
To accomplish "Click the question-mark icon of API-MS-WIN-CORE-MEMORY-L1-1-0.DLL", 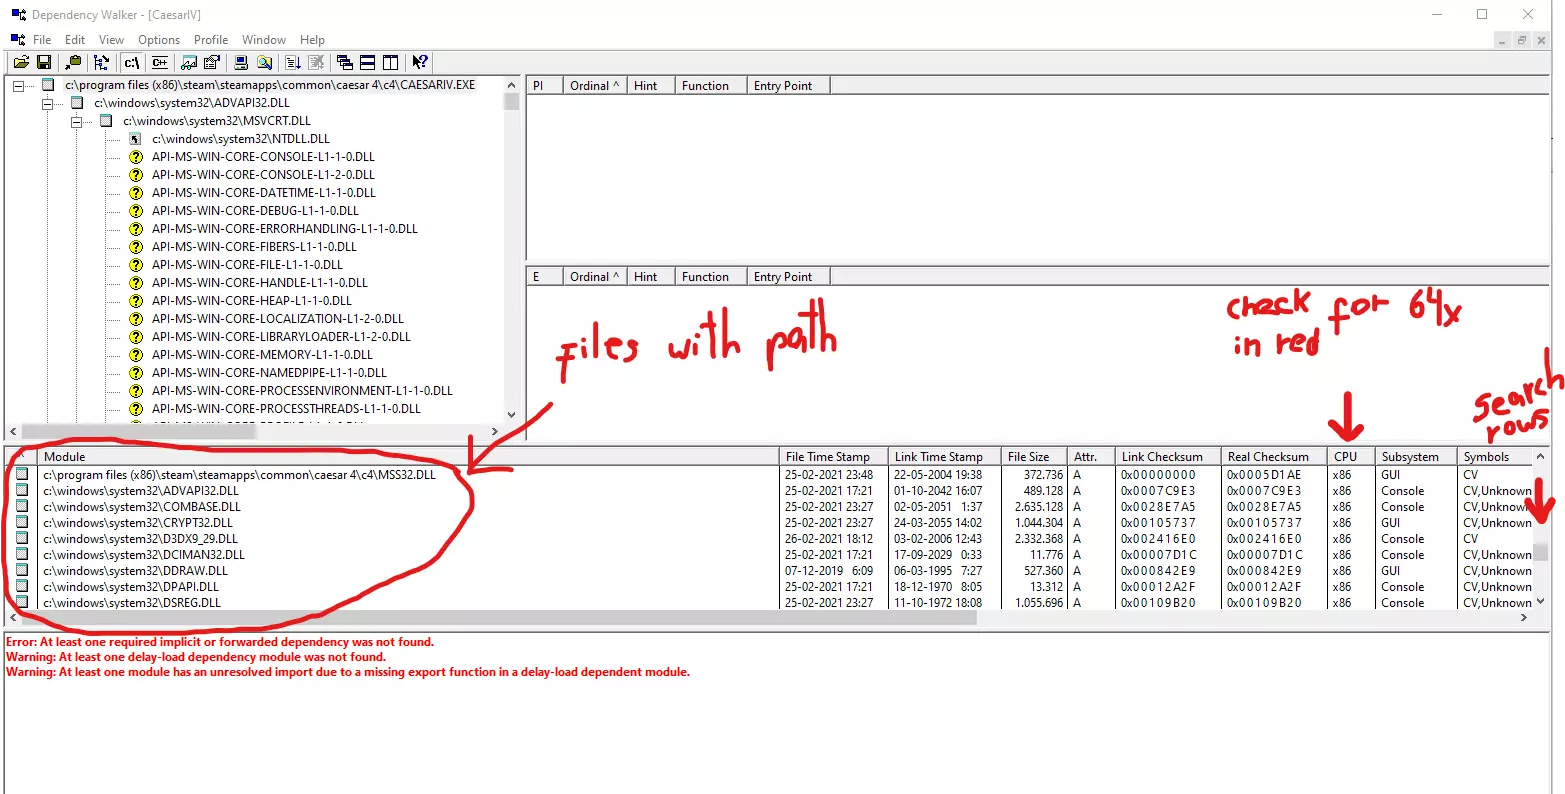I will pyautogui.click(x=136, y=355).
